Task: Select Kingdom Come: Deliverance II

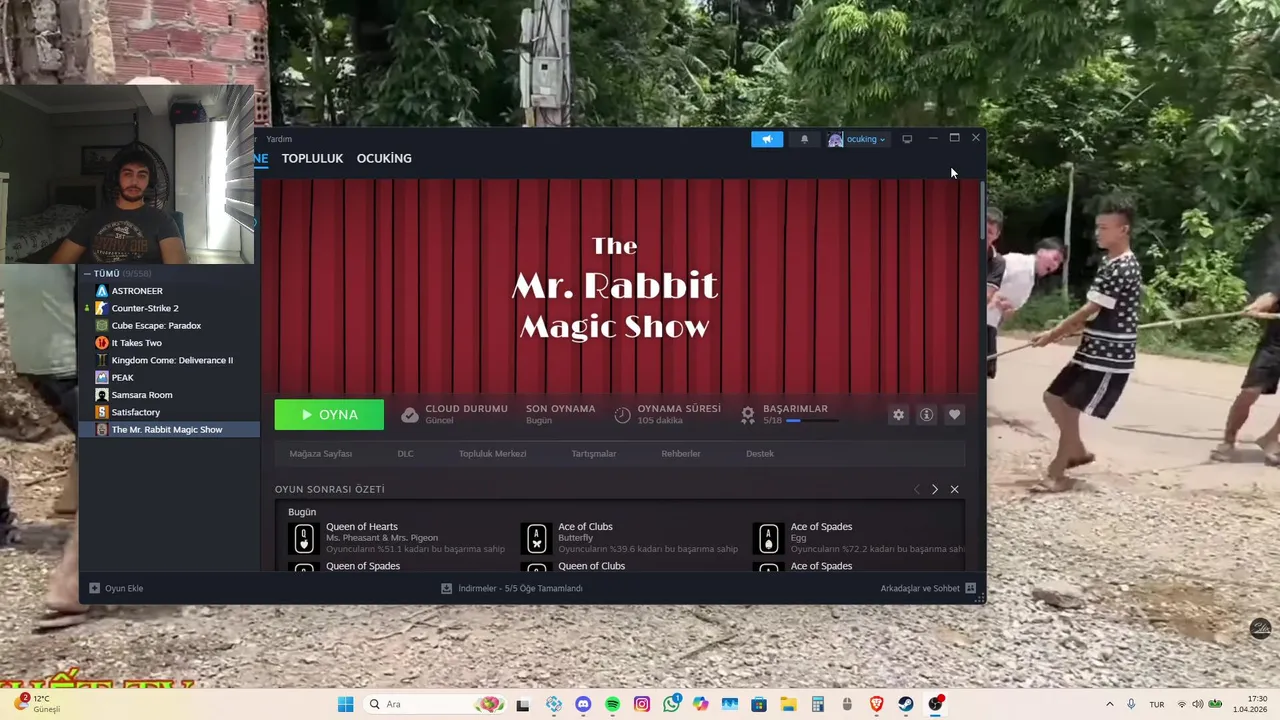Action: 170,360
